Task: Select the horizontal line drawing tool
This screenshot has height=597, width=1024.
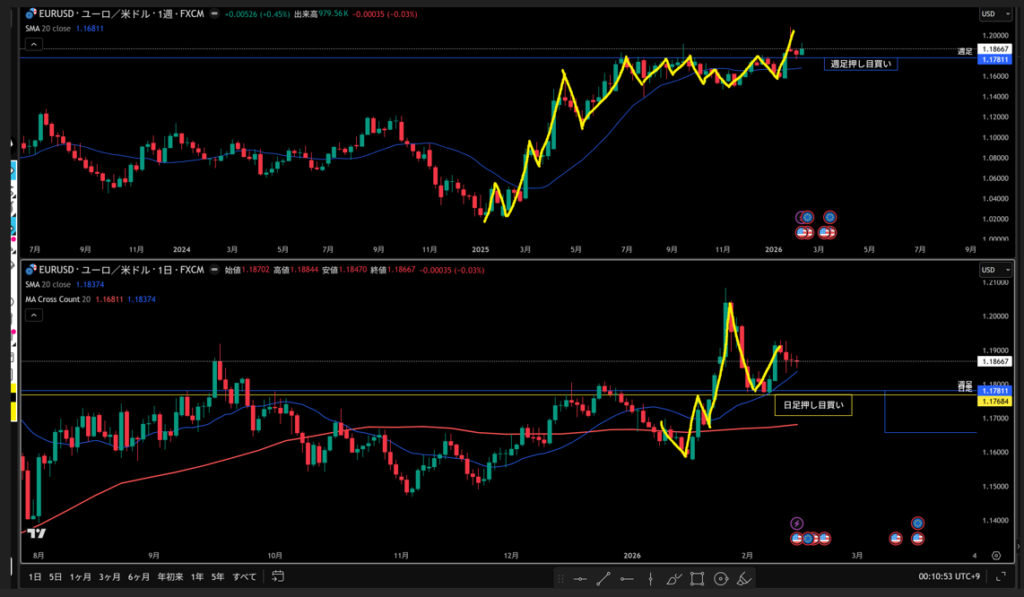Action: coord(579,578)
